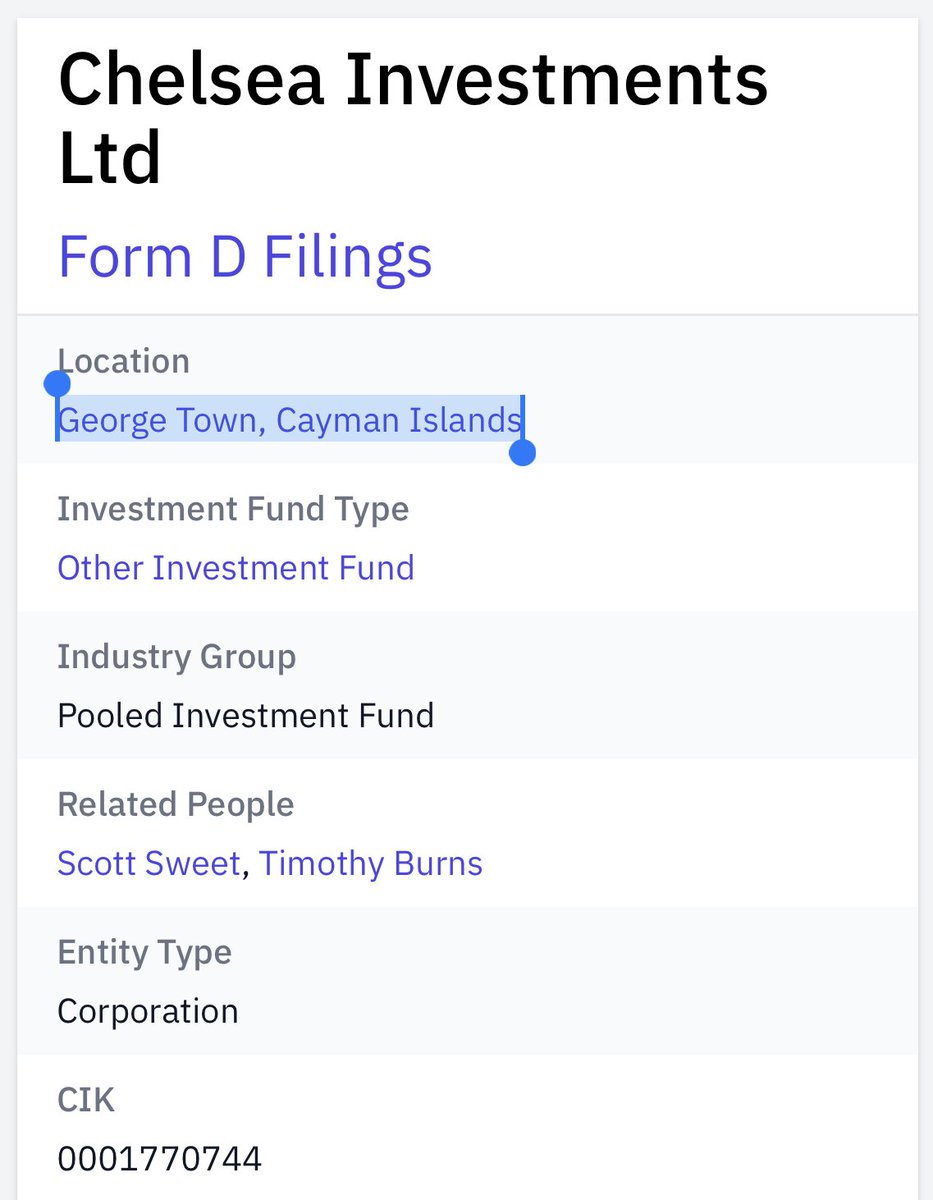Image resolution: width=933 pixels, height=1200 pixels.
Task: Select the CIK number 0001770744
Action: (x=159, y=1159)
